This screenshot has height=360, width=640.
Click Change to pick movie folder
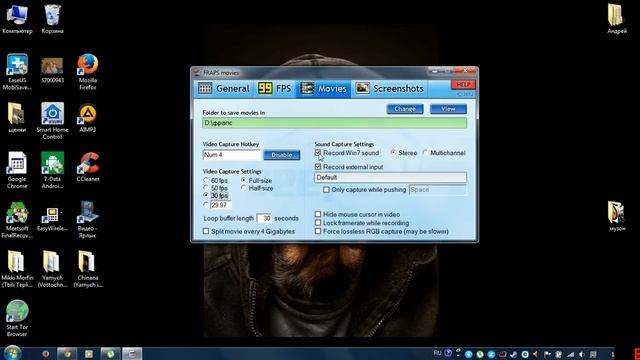pos(405,109)
